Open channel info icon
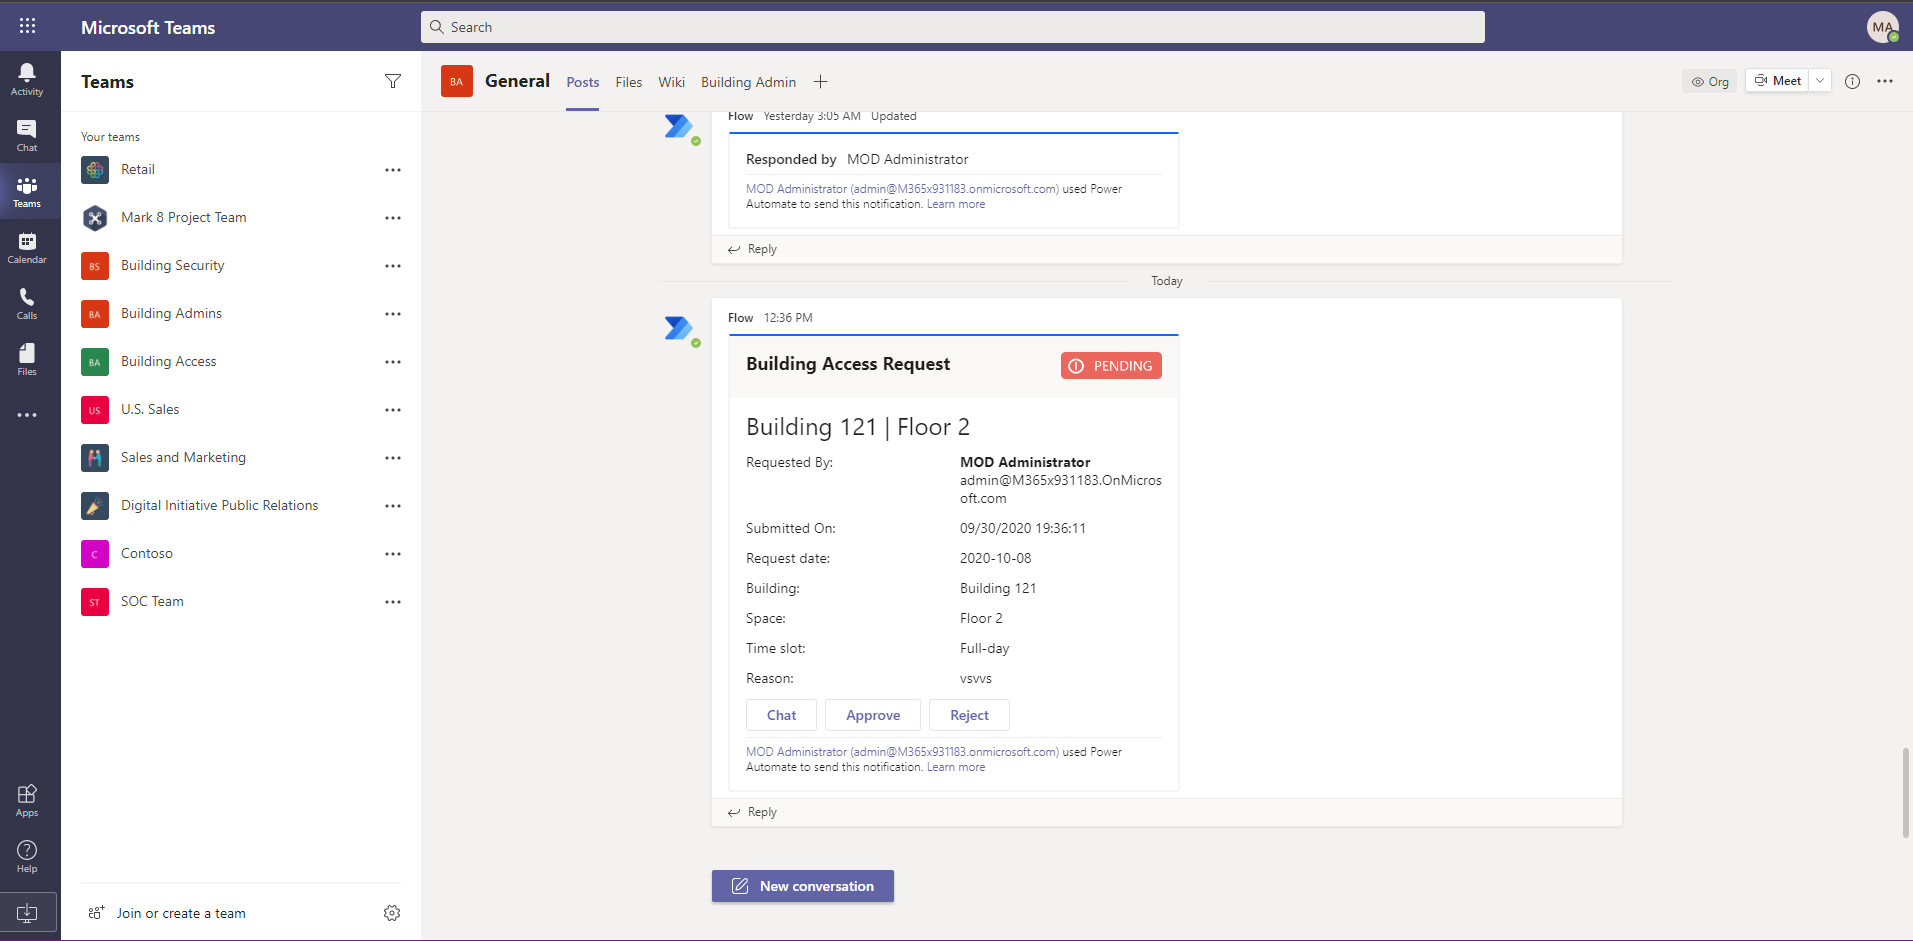The height and width of the screenshot is (941, 1913). tap(1852, 81)
